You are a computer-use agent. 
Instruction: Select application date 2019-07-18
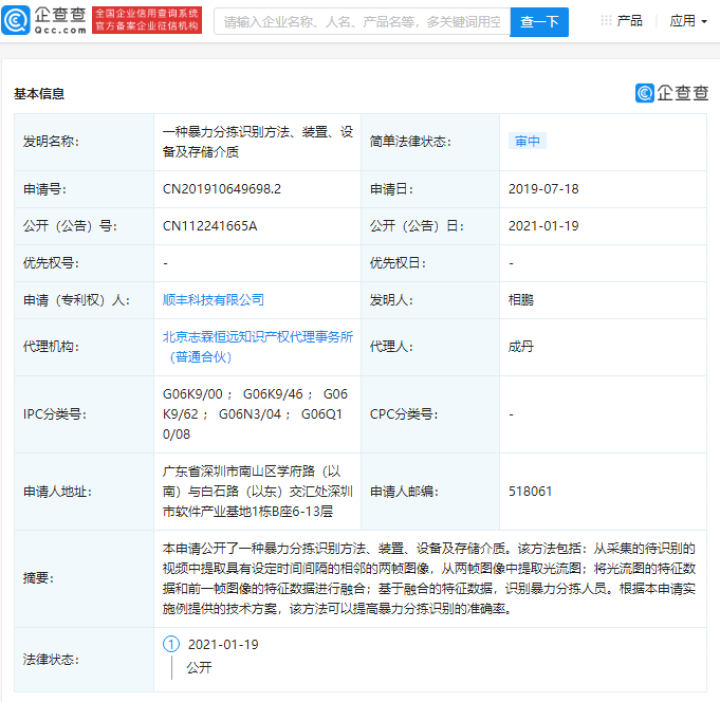click(543, 189)
